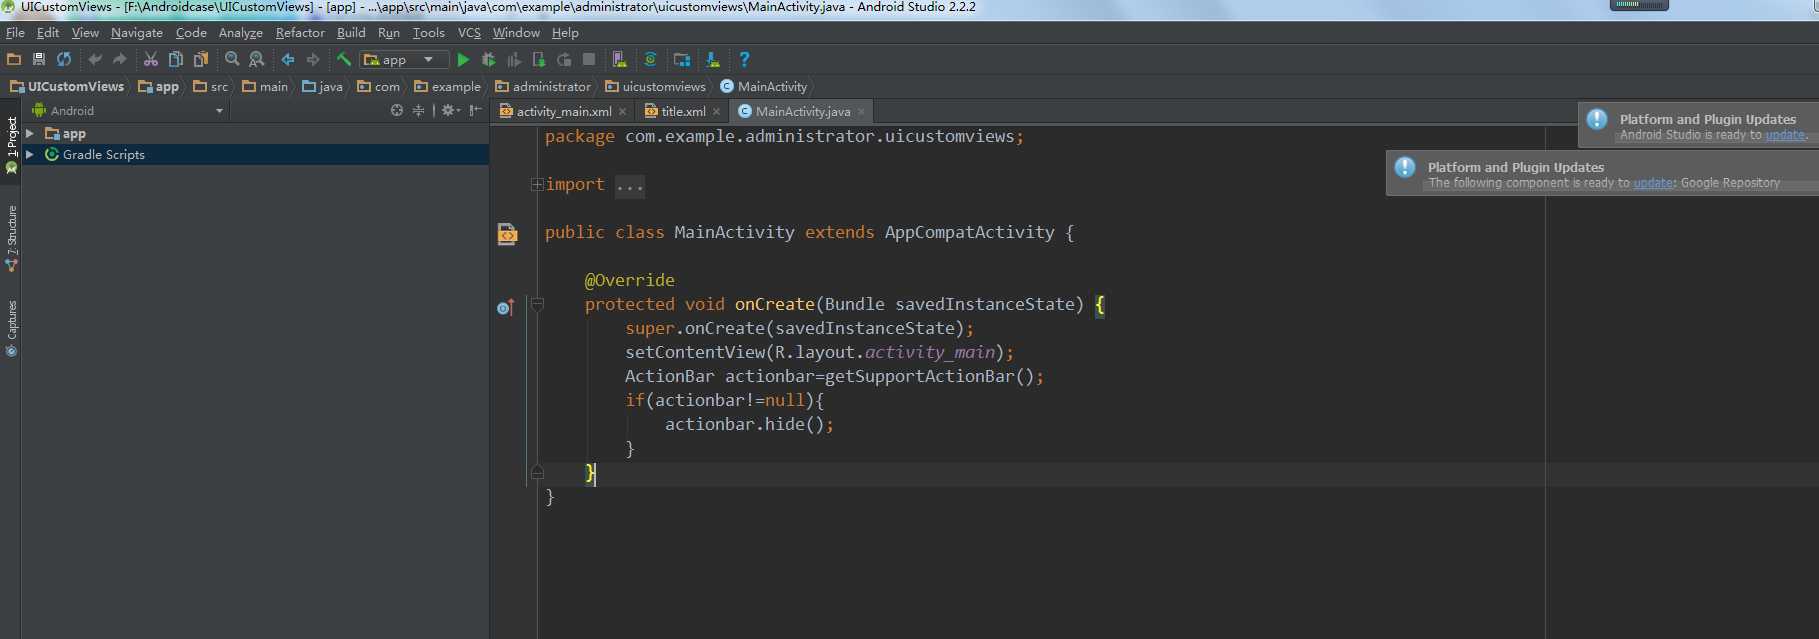Screen dimensions: 1819x639
Task: Click the Redo arrow icon
Action: [120, 59]
